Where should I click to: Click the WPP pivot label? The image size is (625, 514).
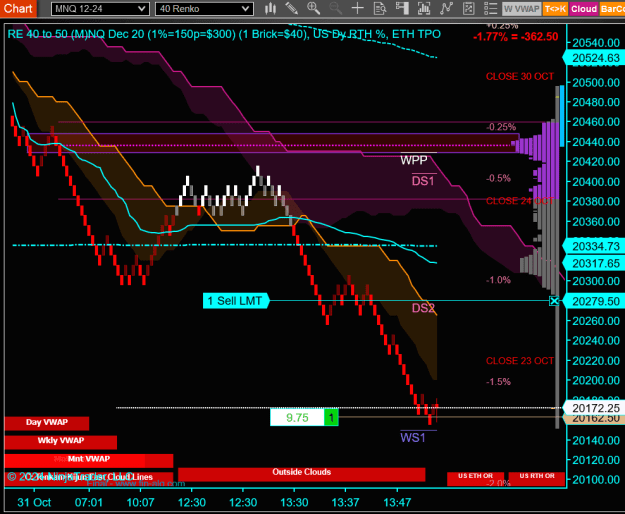[x=414, y=160]
